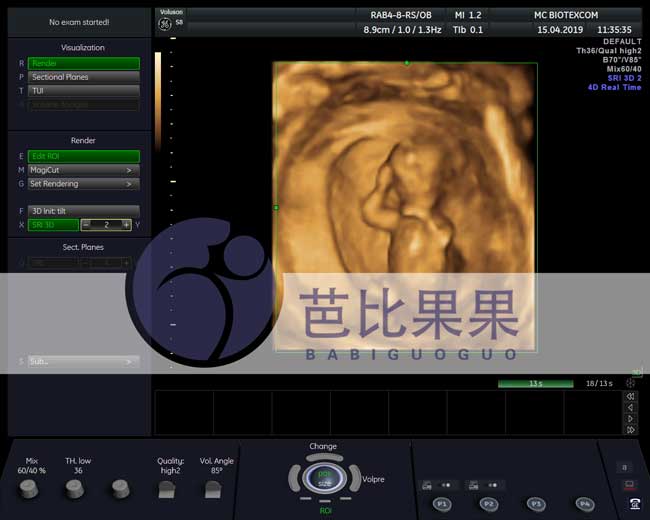Click the 8.9cm / 1.0 / 1.3Hz readout
The image size is (650, 520).
click(402, 30)
